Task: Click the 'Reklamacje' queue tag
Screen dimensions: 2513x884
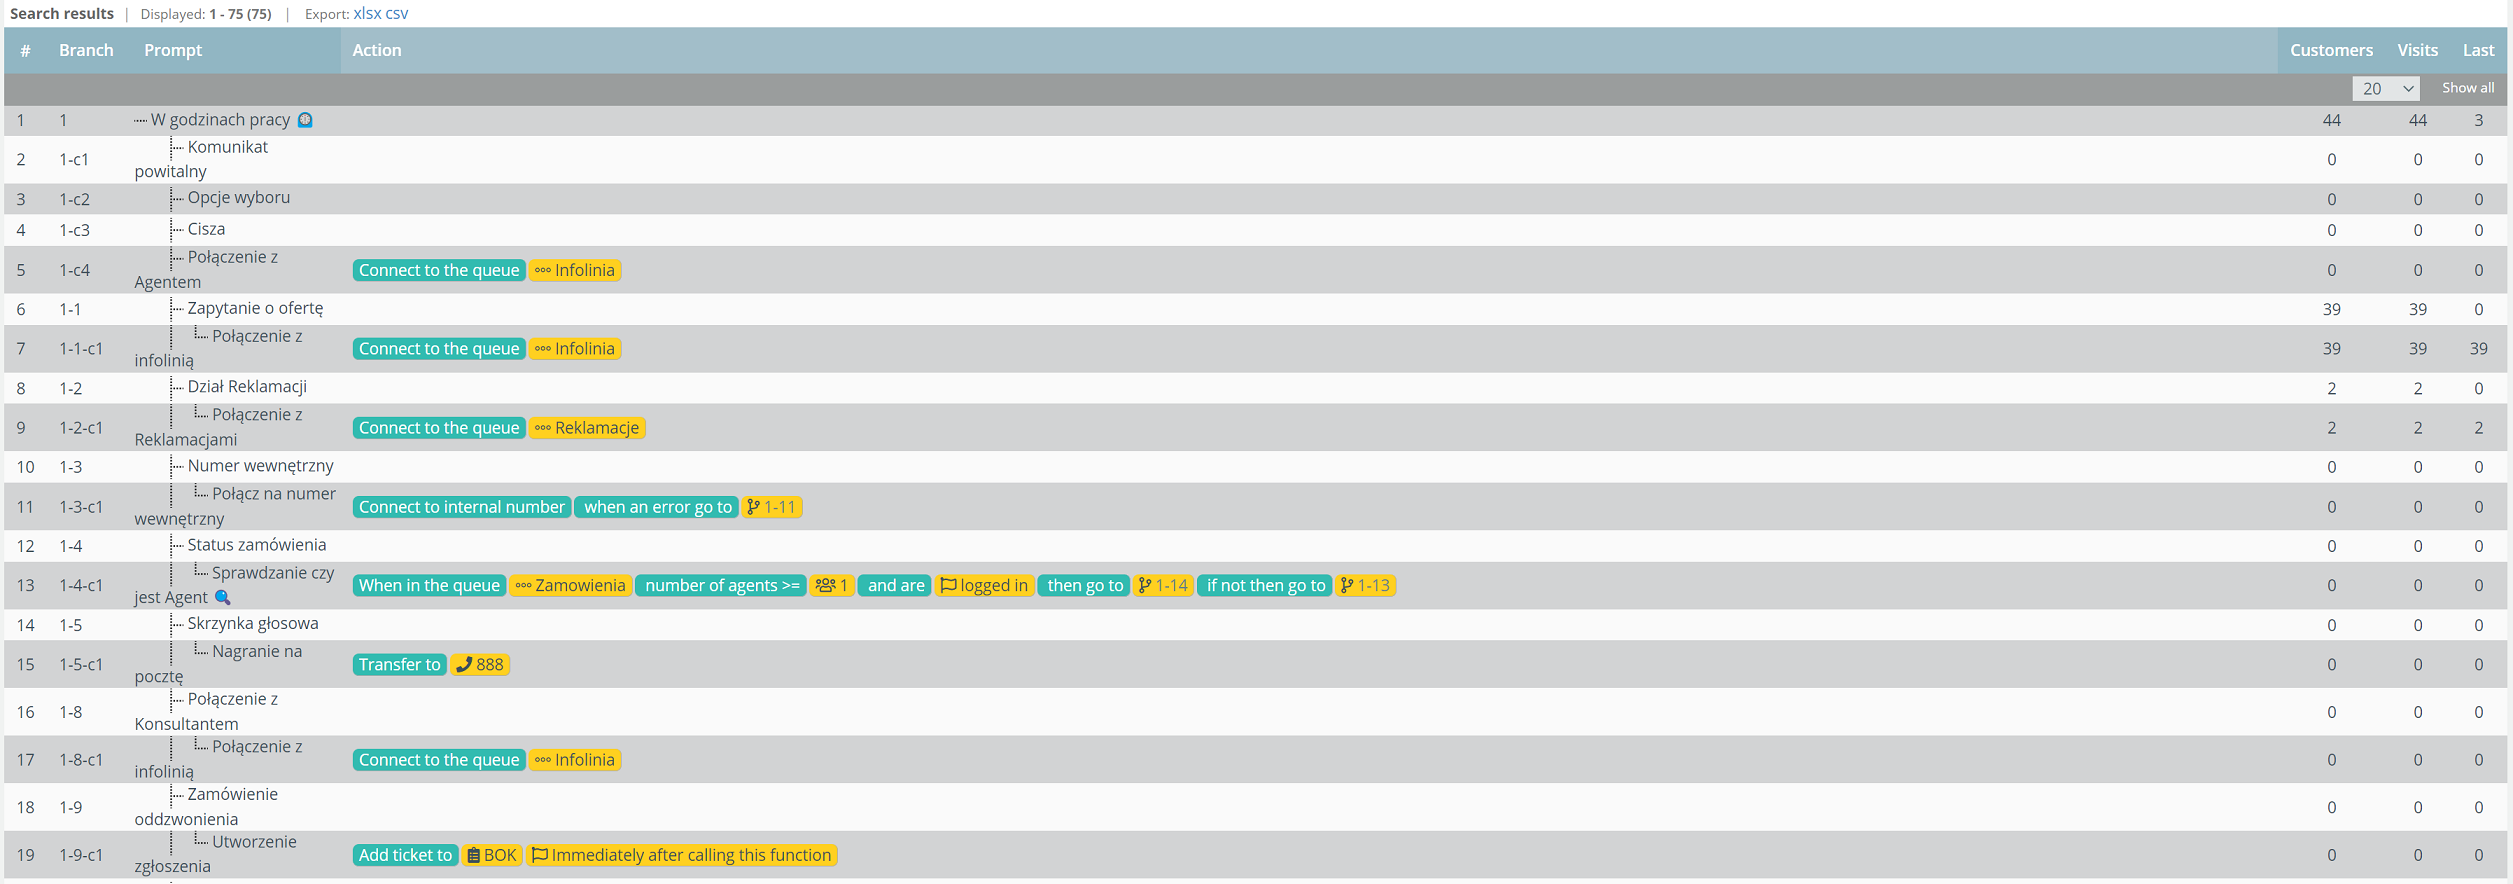Action: 587,428
